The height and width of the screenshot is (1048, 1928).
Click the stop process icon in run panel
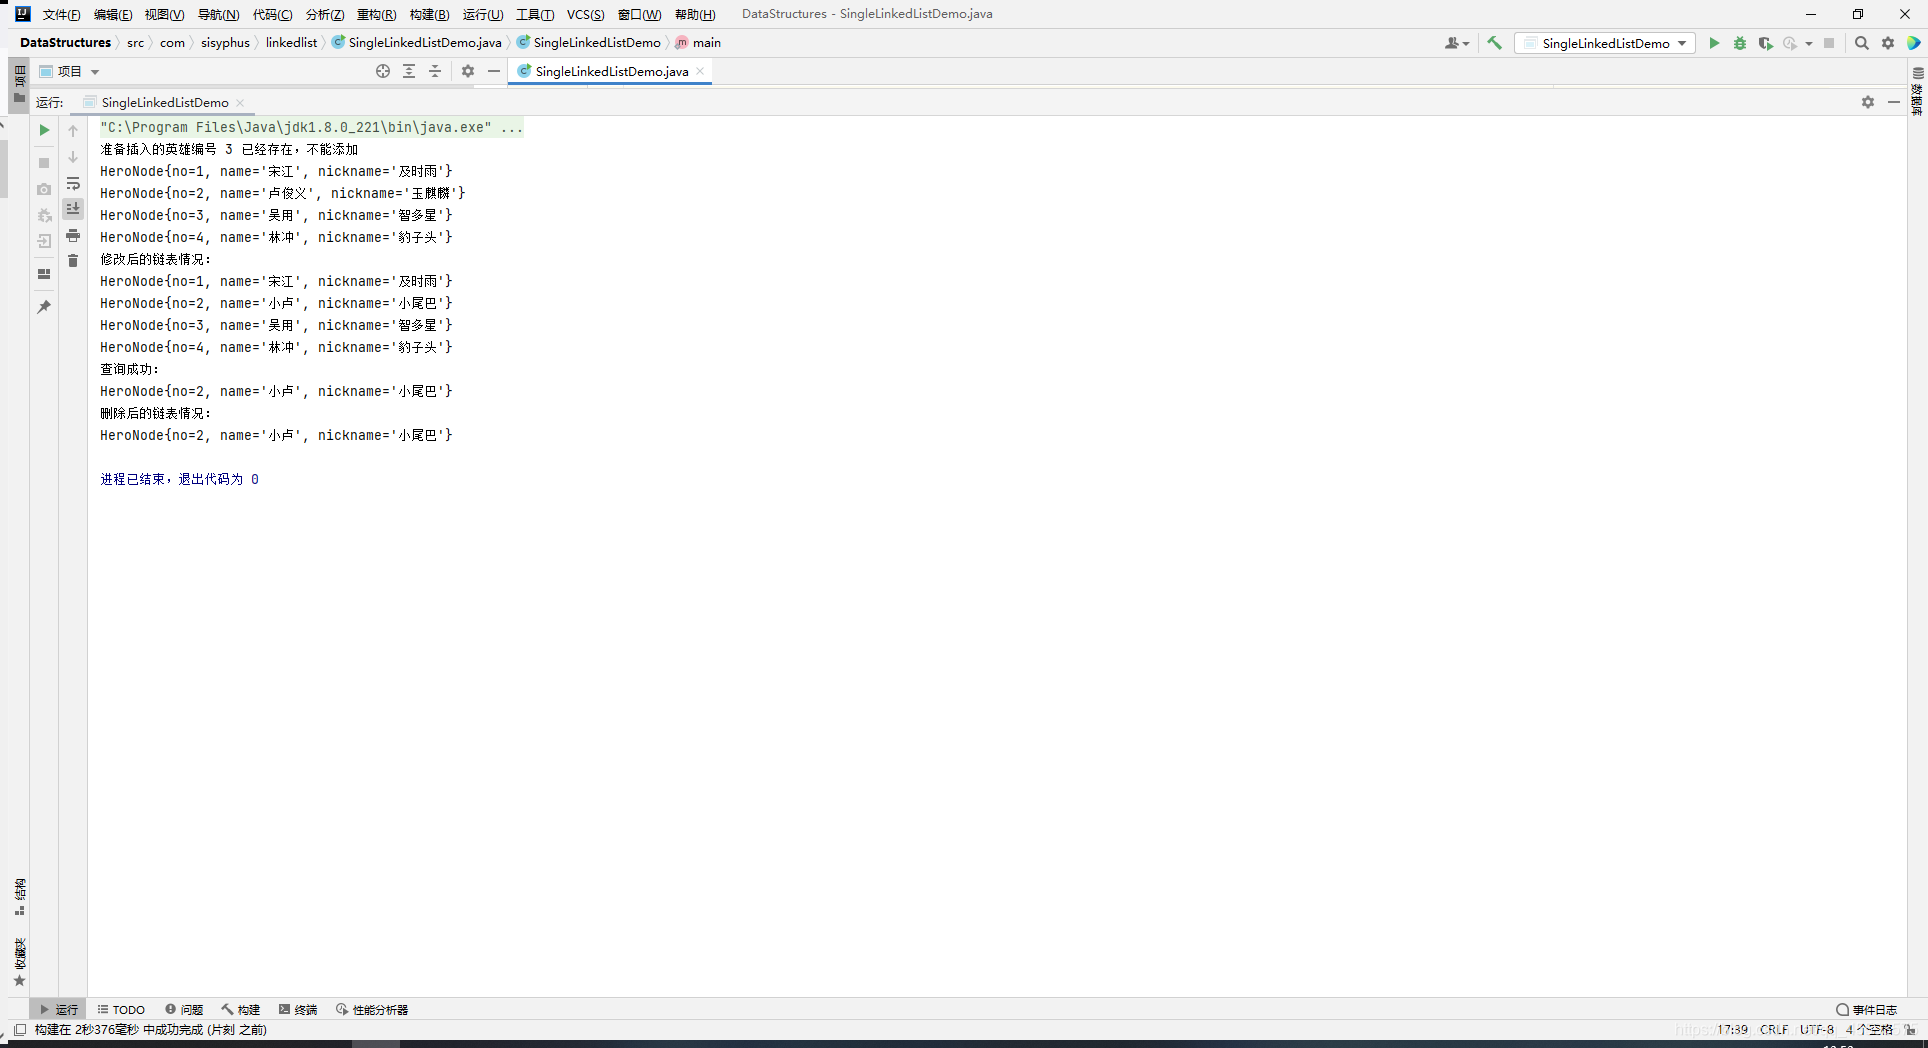44,163
